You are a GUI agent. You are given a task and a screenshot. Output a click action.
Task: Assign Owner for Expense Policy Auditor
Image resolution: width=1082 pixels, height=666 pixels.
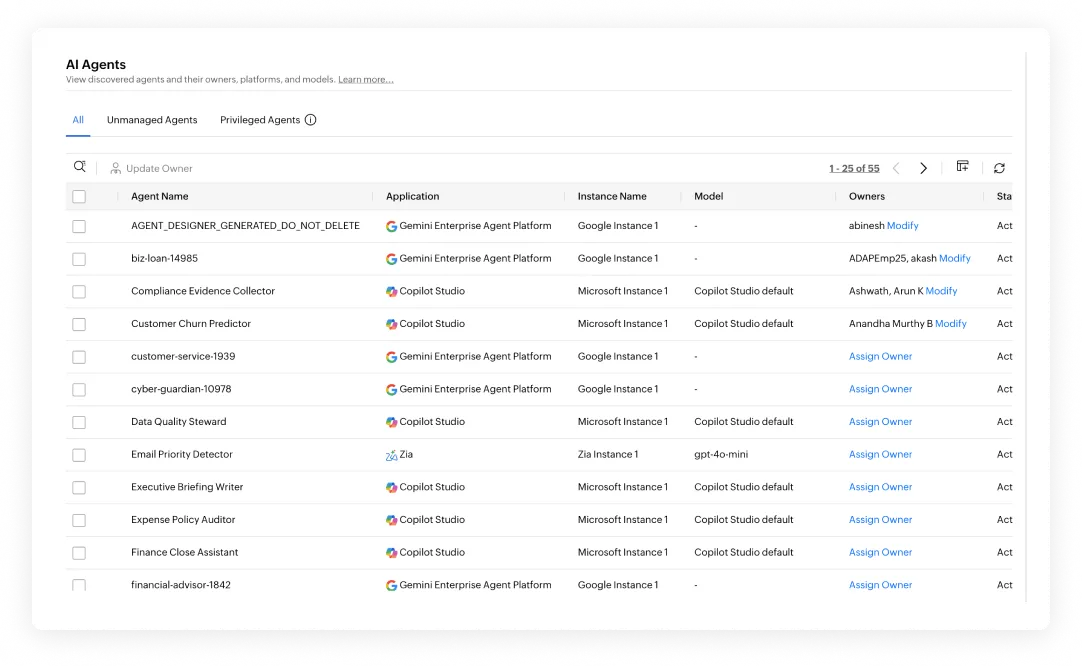(881, 520)
